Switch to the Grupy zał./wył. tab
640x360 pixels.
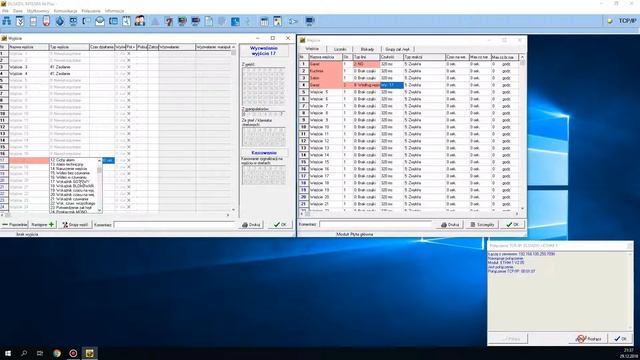397,49
